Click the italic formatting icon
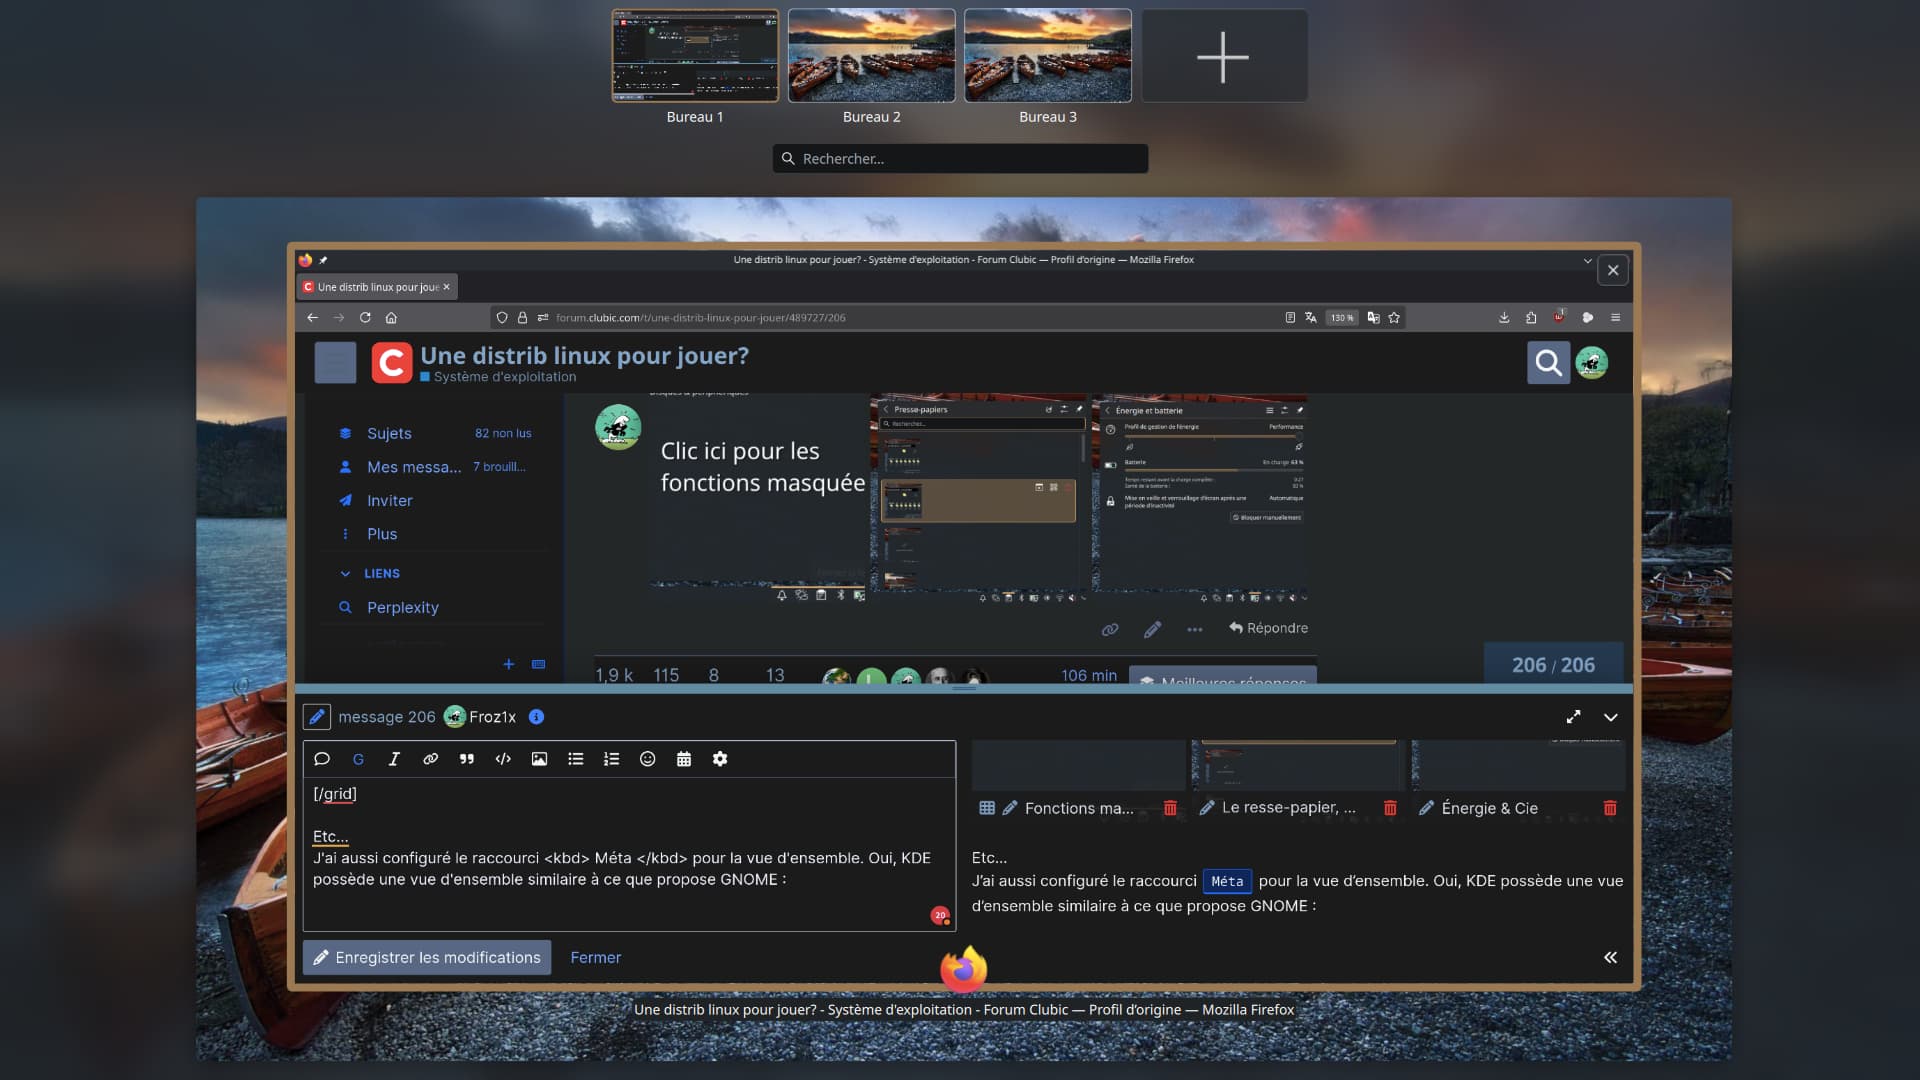 [394, 759]
